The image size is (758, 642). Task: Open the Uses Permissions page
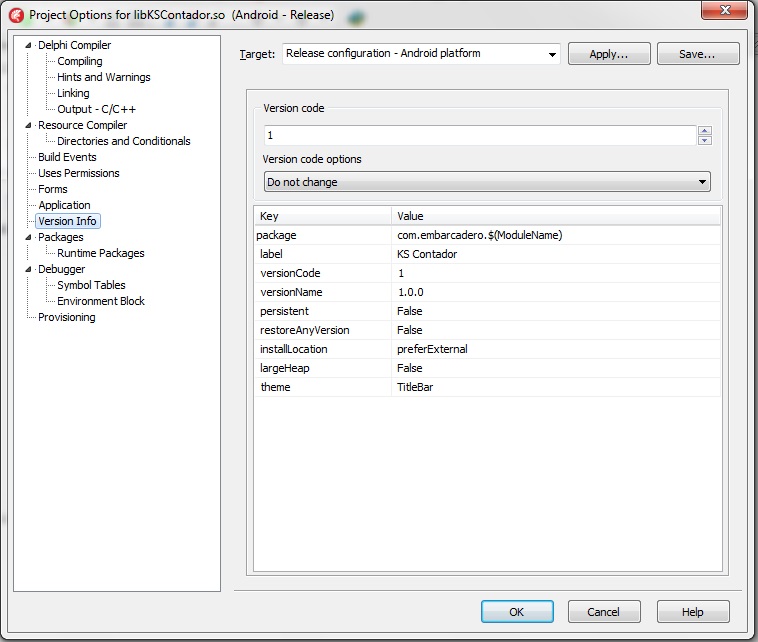pos(78,173)
